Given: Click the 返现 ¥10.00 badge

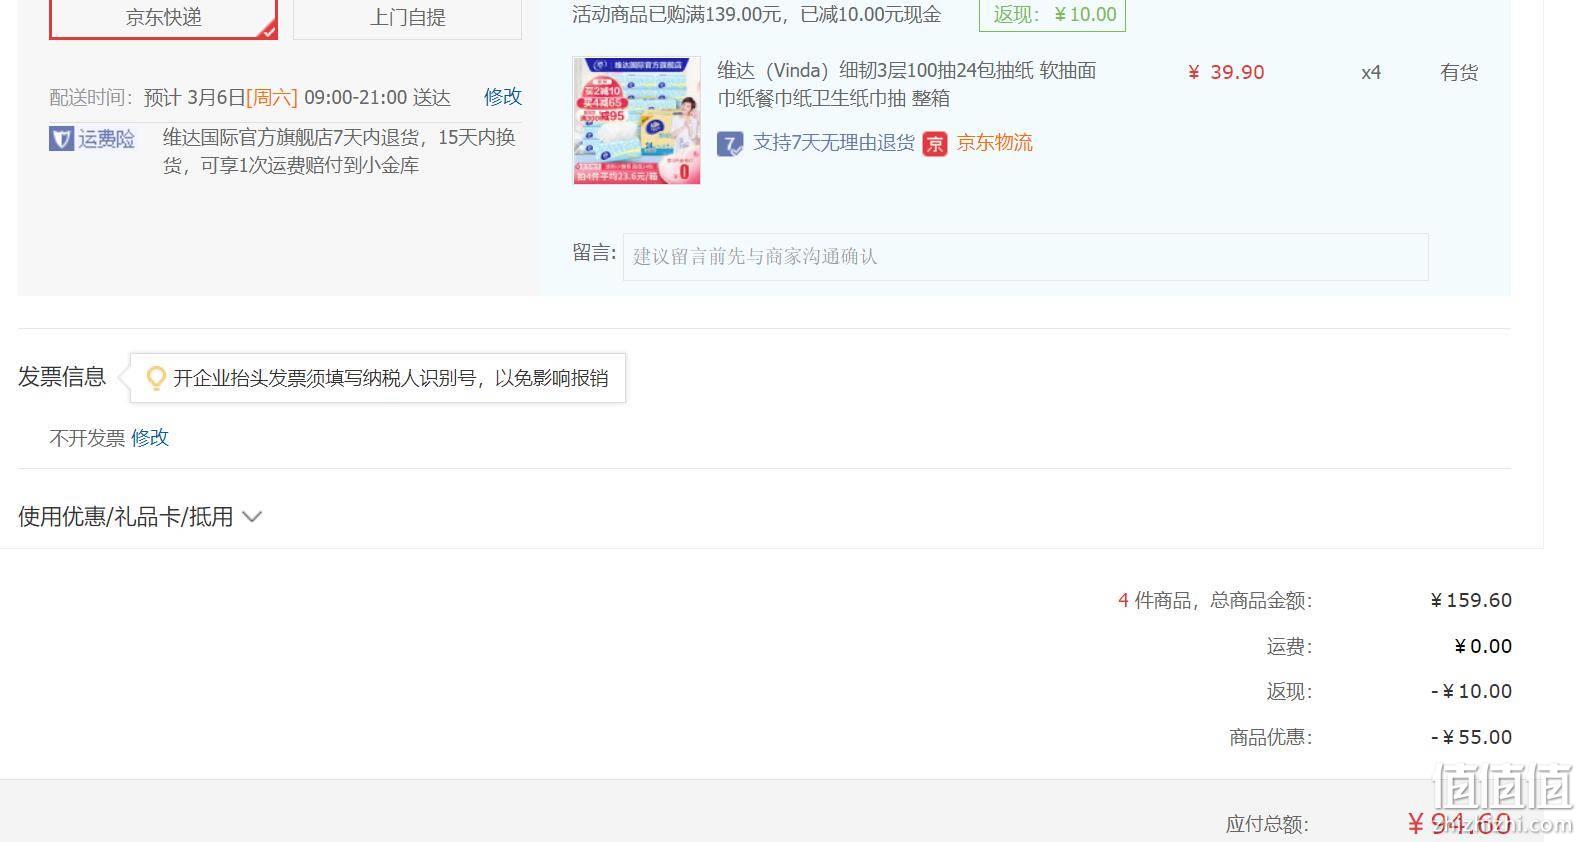Looking at the screenshot, I should pyautogui.click(x=1052, y=15).
